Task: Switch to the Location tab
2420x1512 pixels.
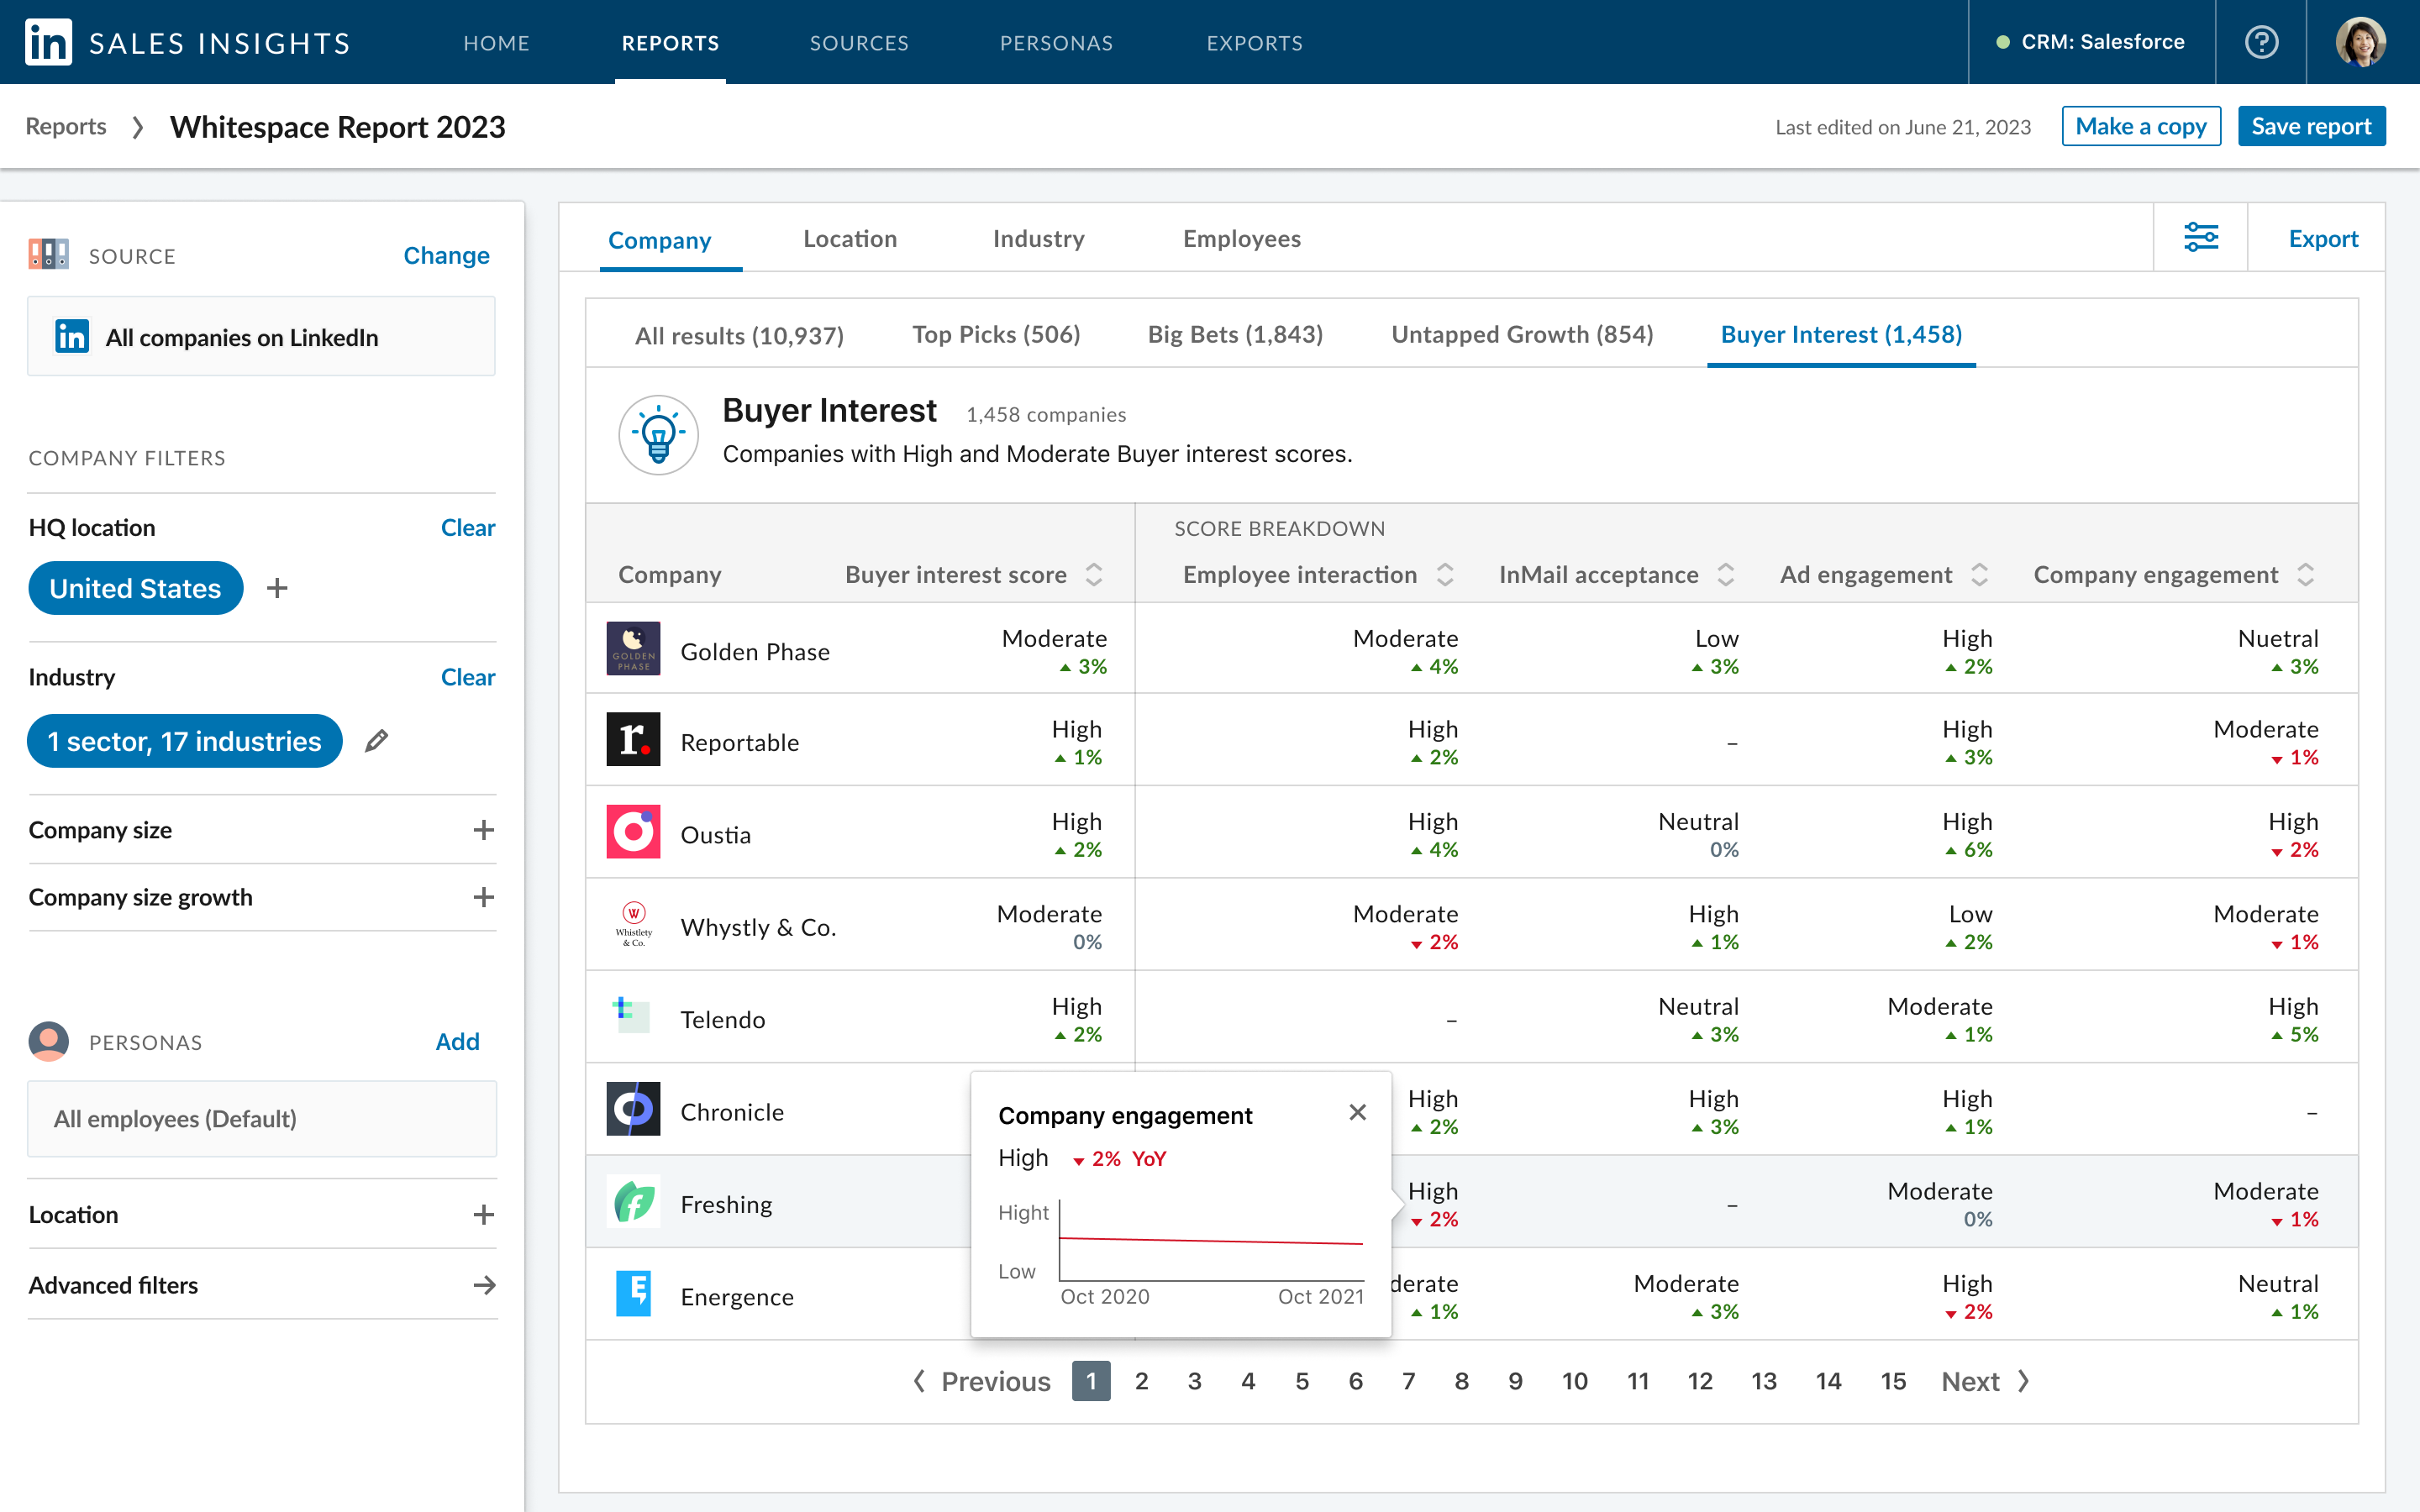Action: [x=850, y=239]
